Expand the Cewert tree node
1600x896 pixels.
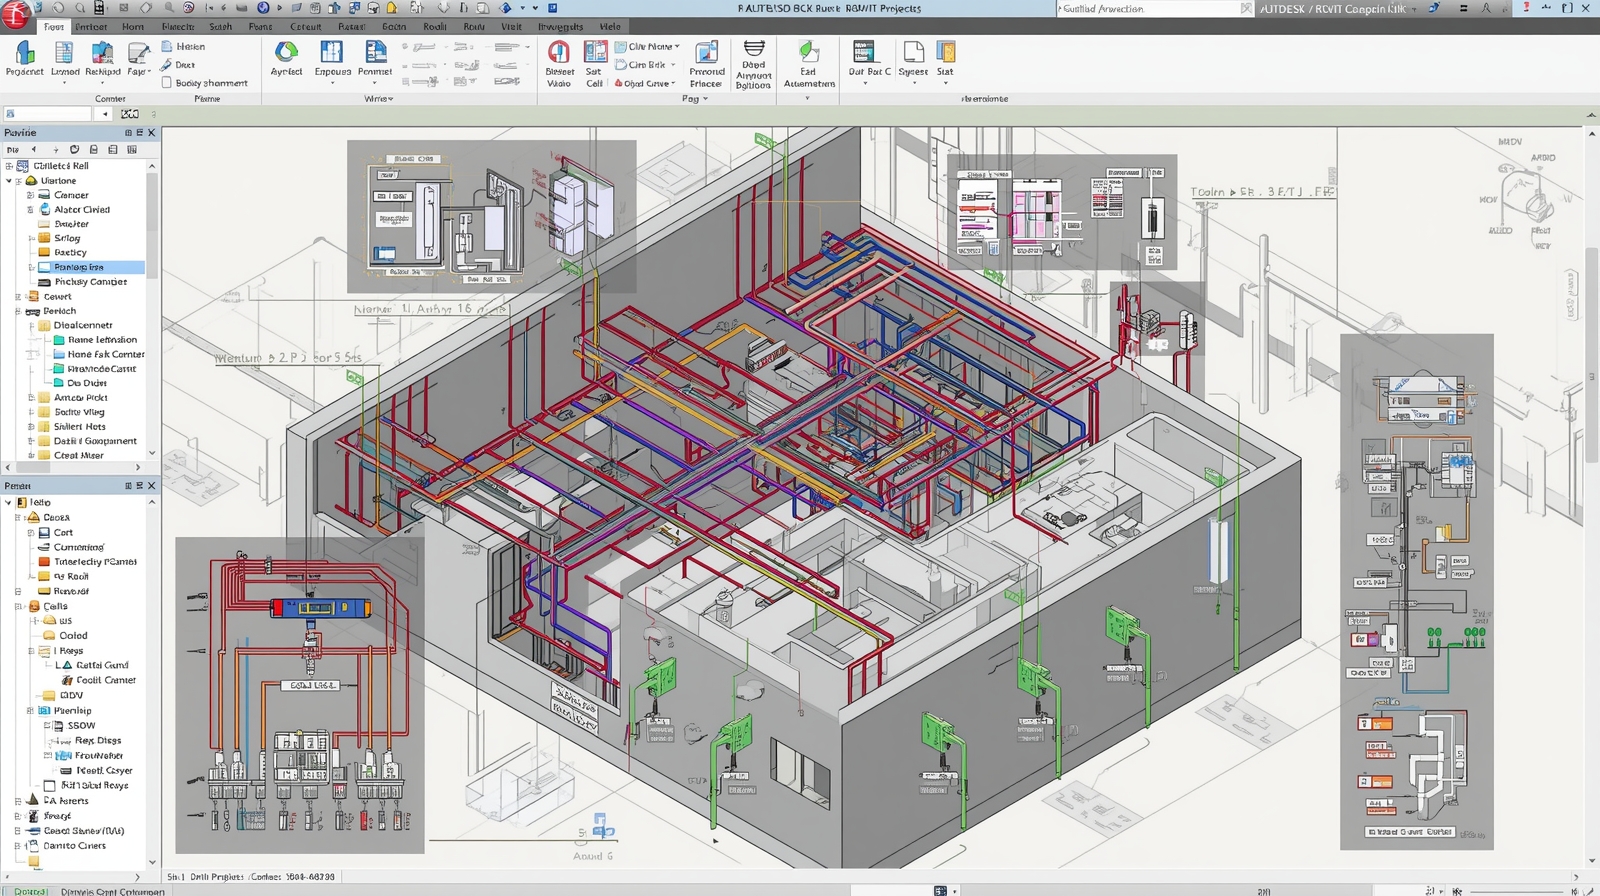point(18,297)
